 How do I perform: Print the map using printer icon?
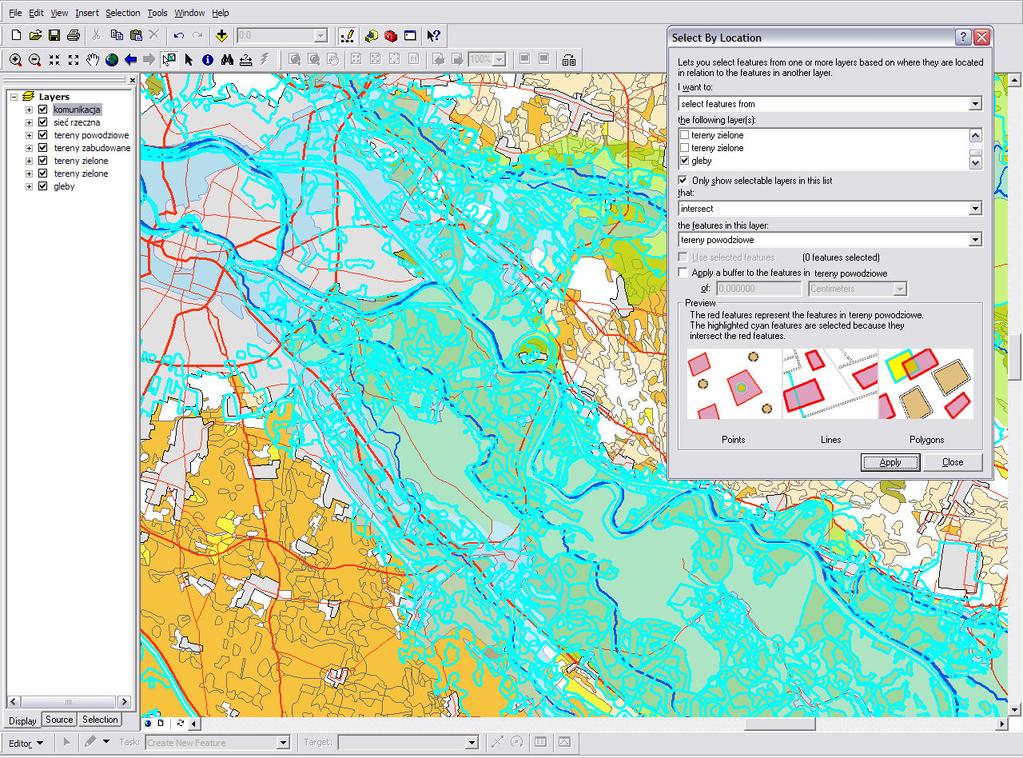pos(73,35)
